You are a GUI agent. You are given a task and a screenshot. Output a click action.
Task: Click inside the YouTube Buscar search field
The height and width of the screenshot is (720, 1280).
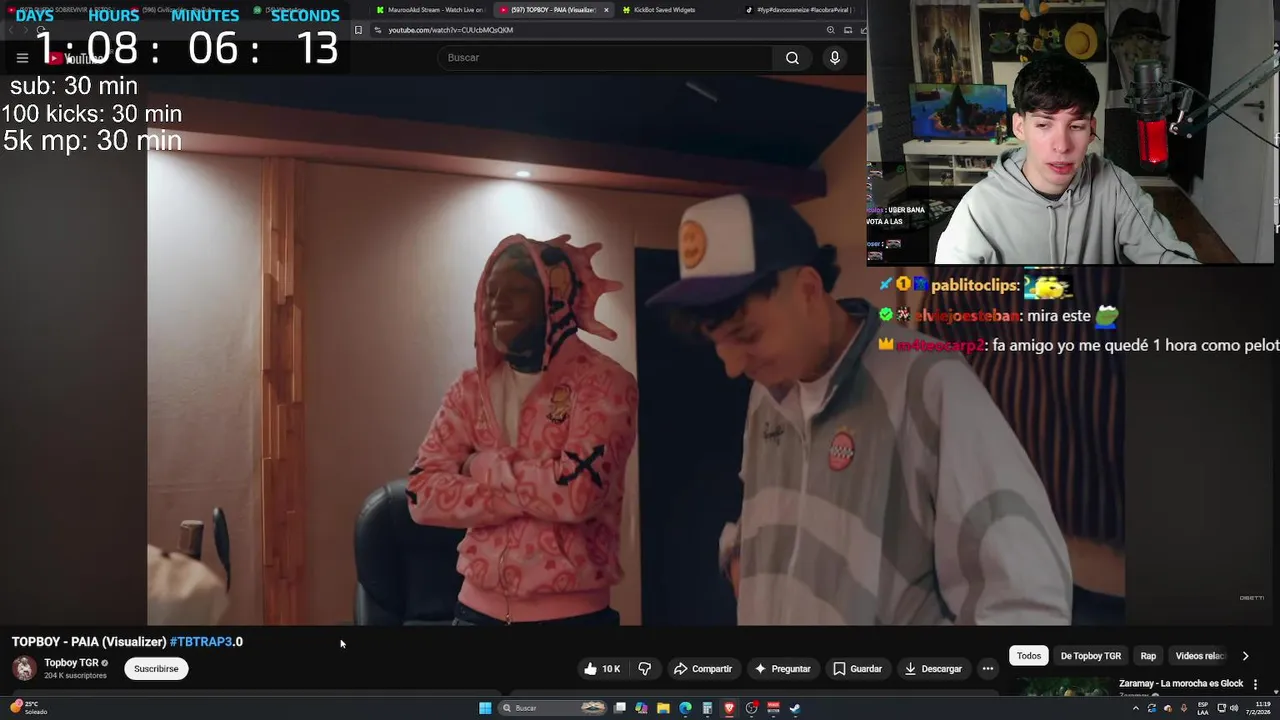pyautogui.click(x=605, y=58)
